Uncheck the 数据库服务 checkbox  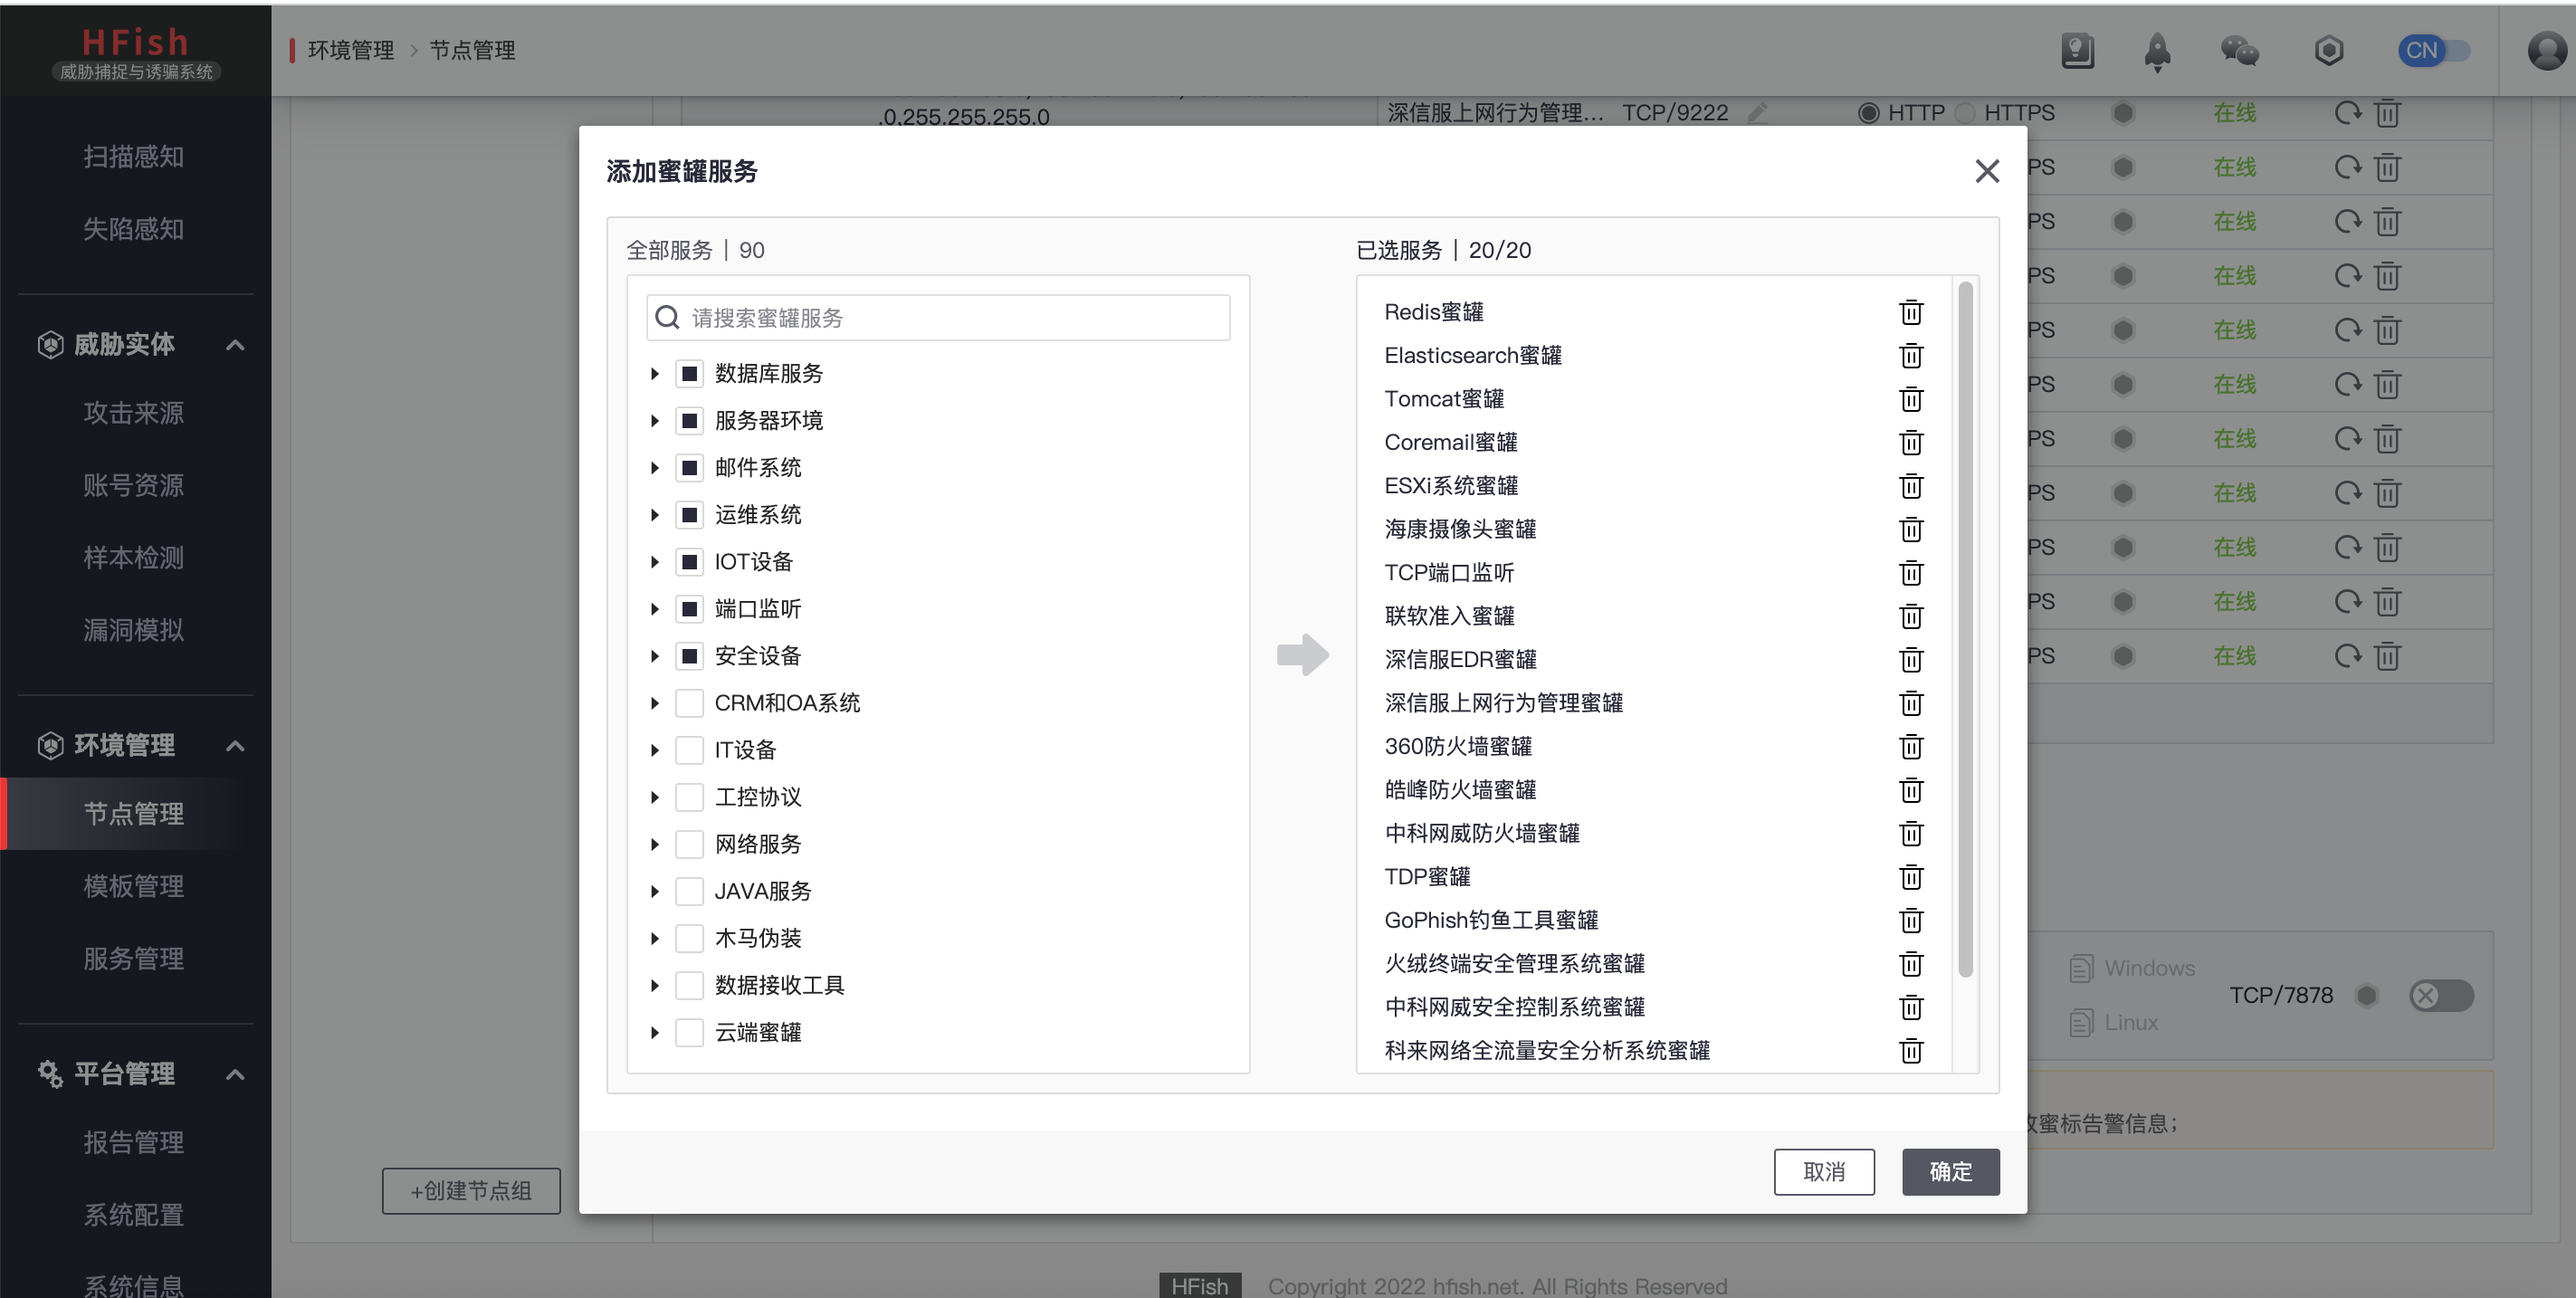coord(689,373)
